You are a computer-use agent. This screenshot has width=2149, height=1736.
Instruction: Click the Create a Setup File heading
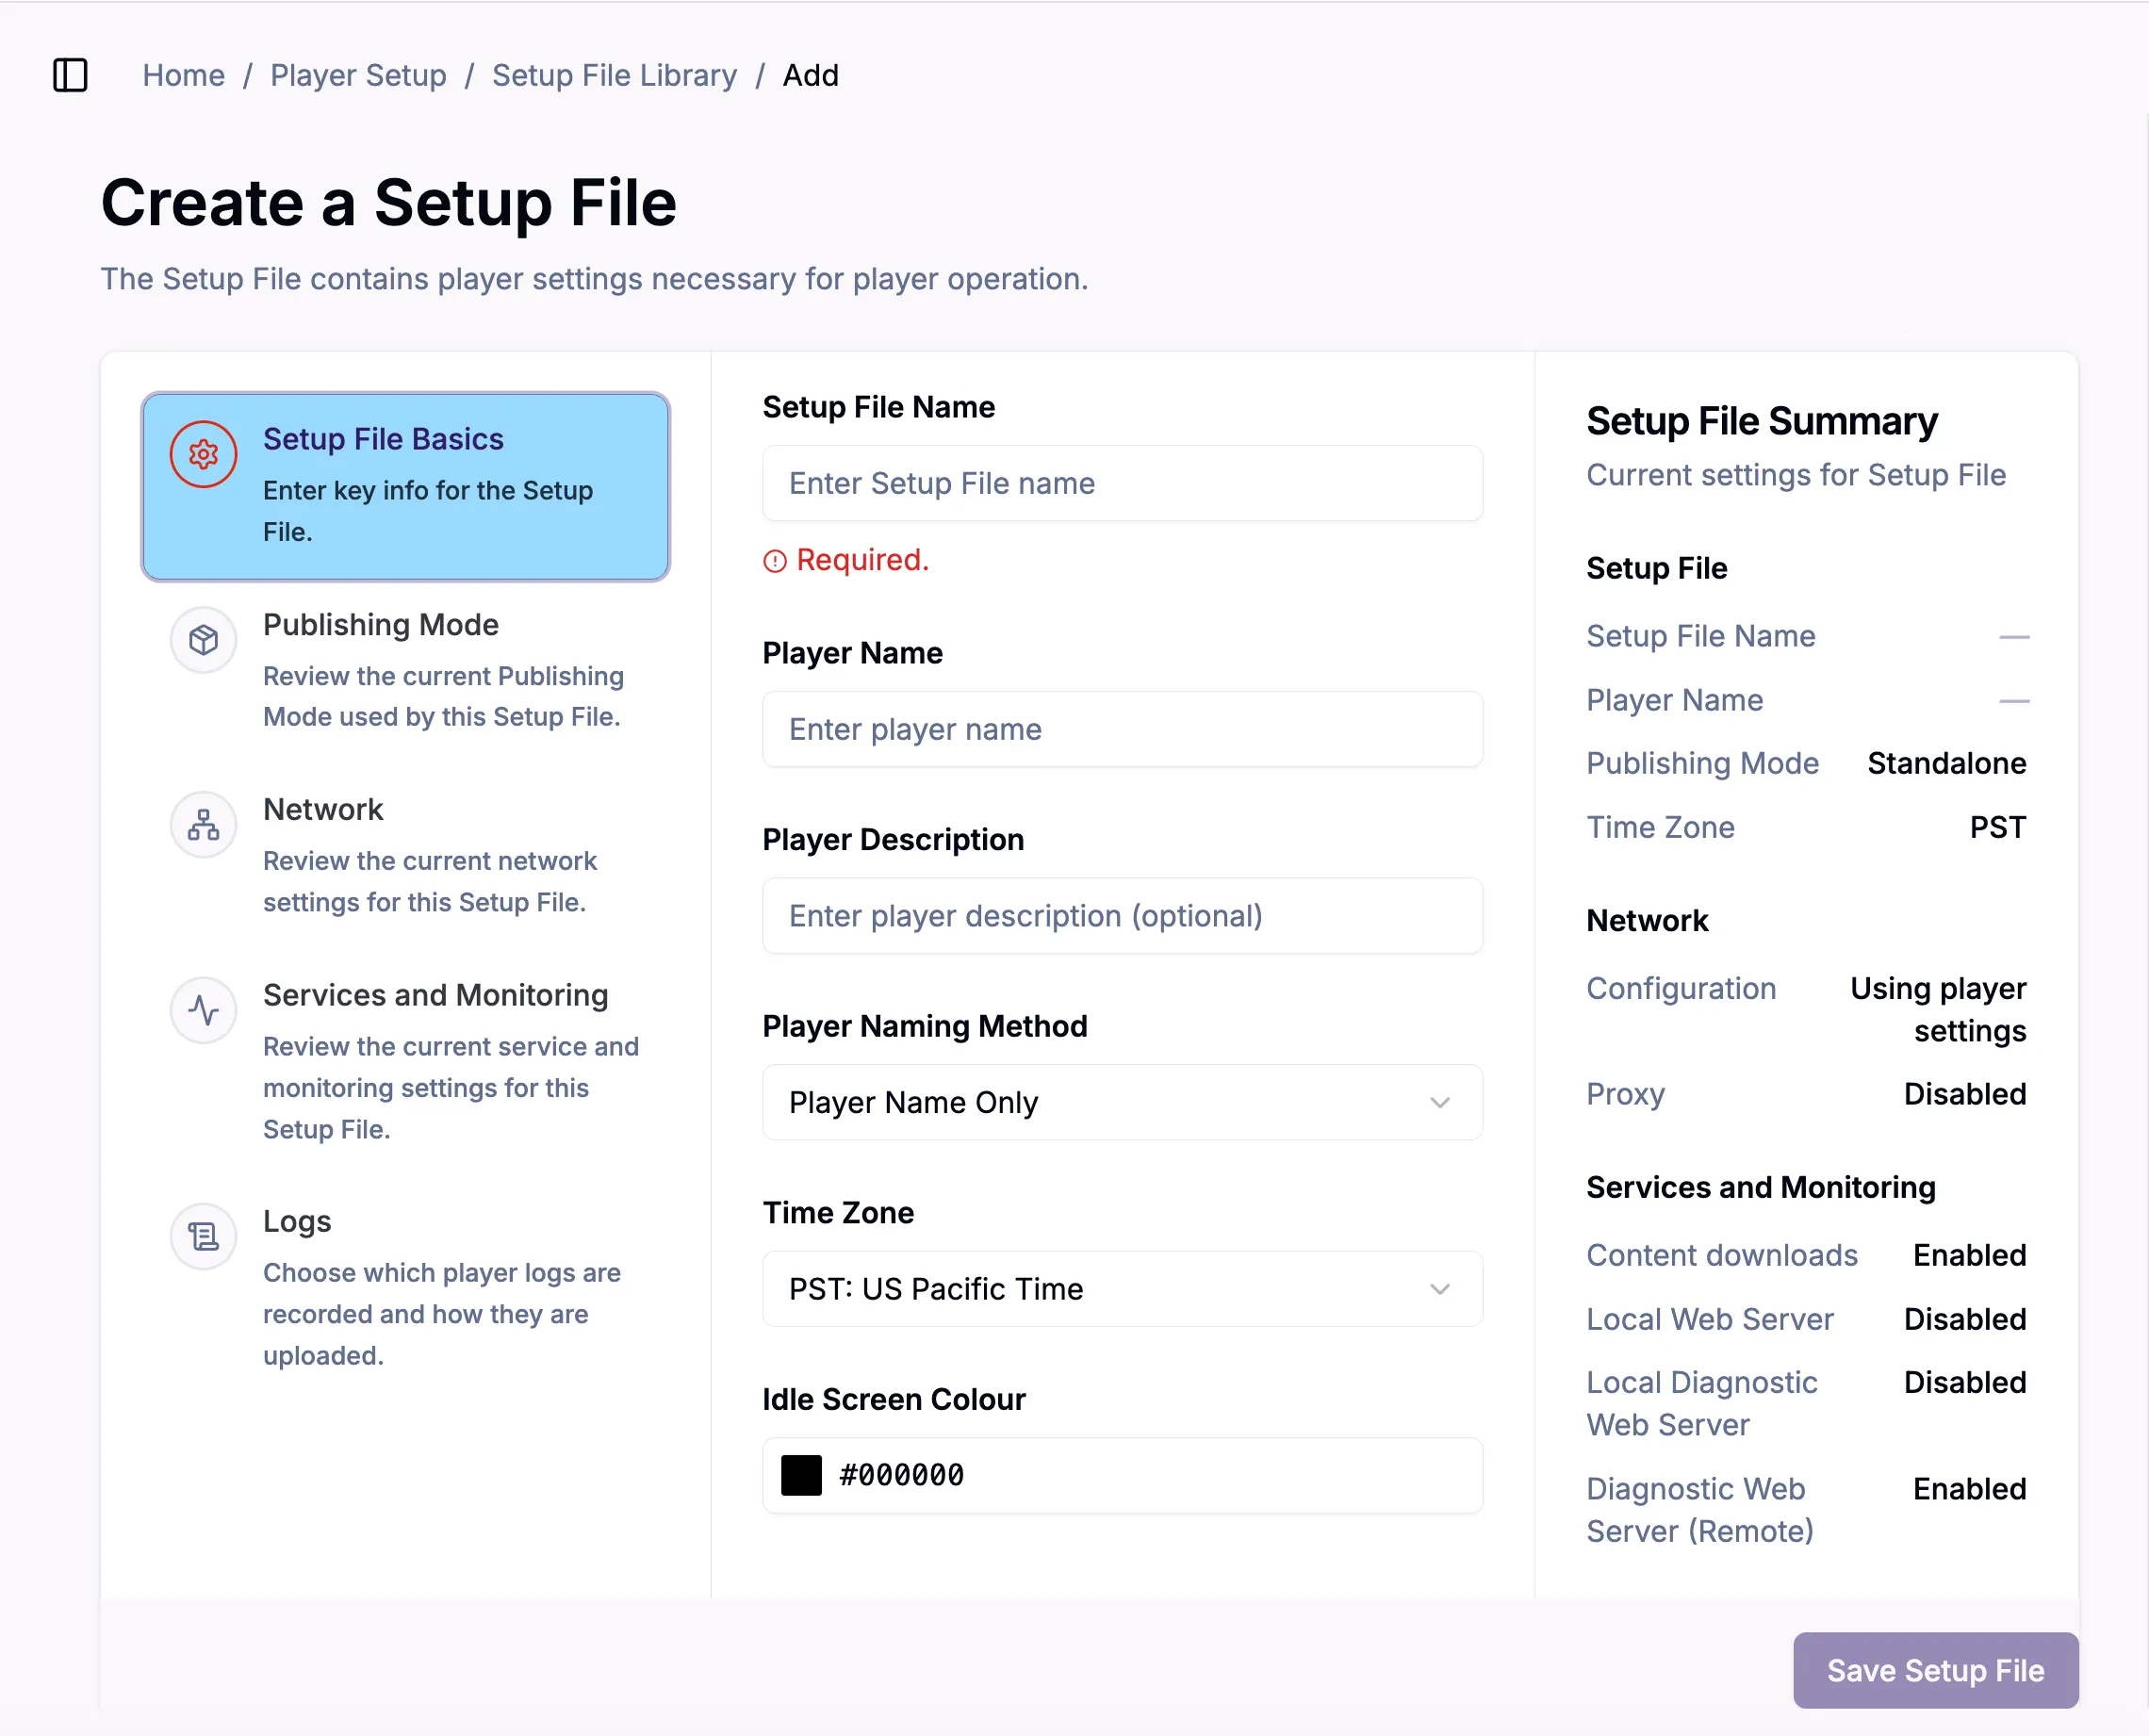[389, 203]
